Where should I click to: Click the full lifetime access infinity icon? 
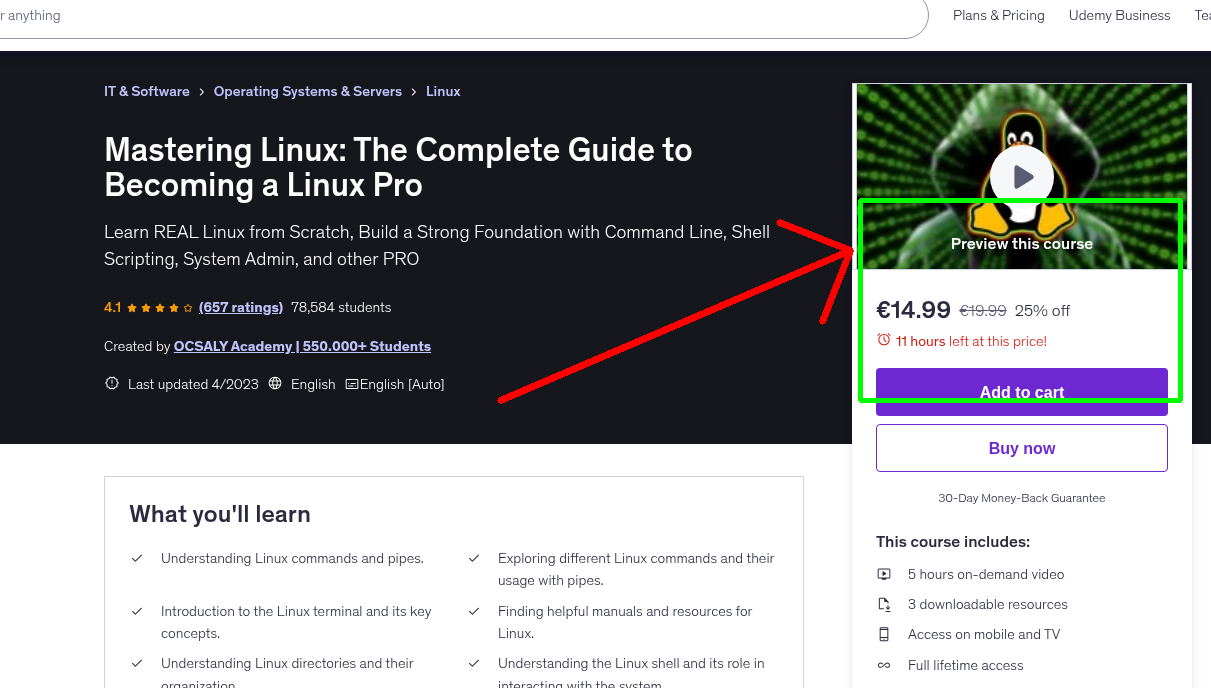[x=884, y=664]
